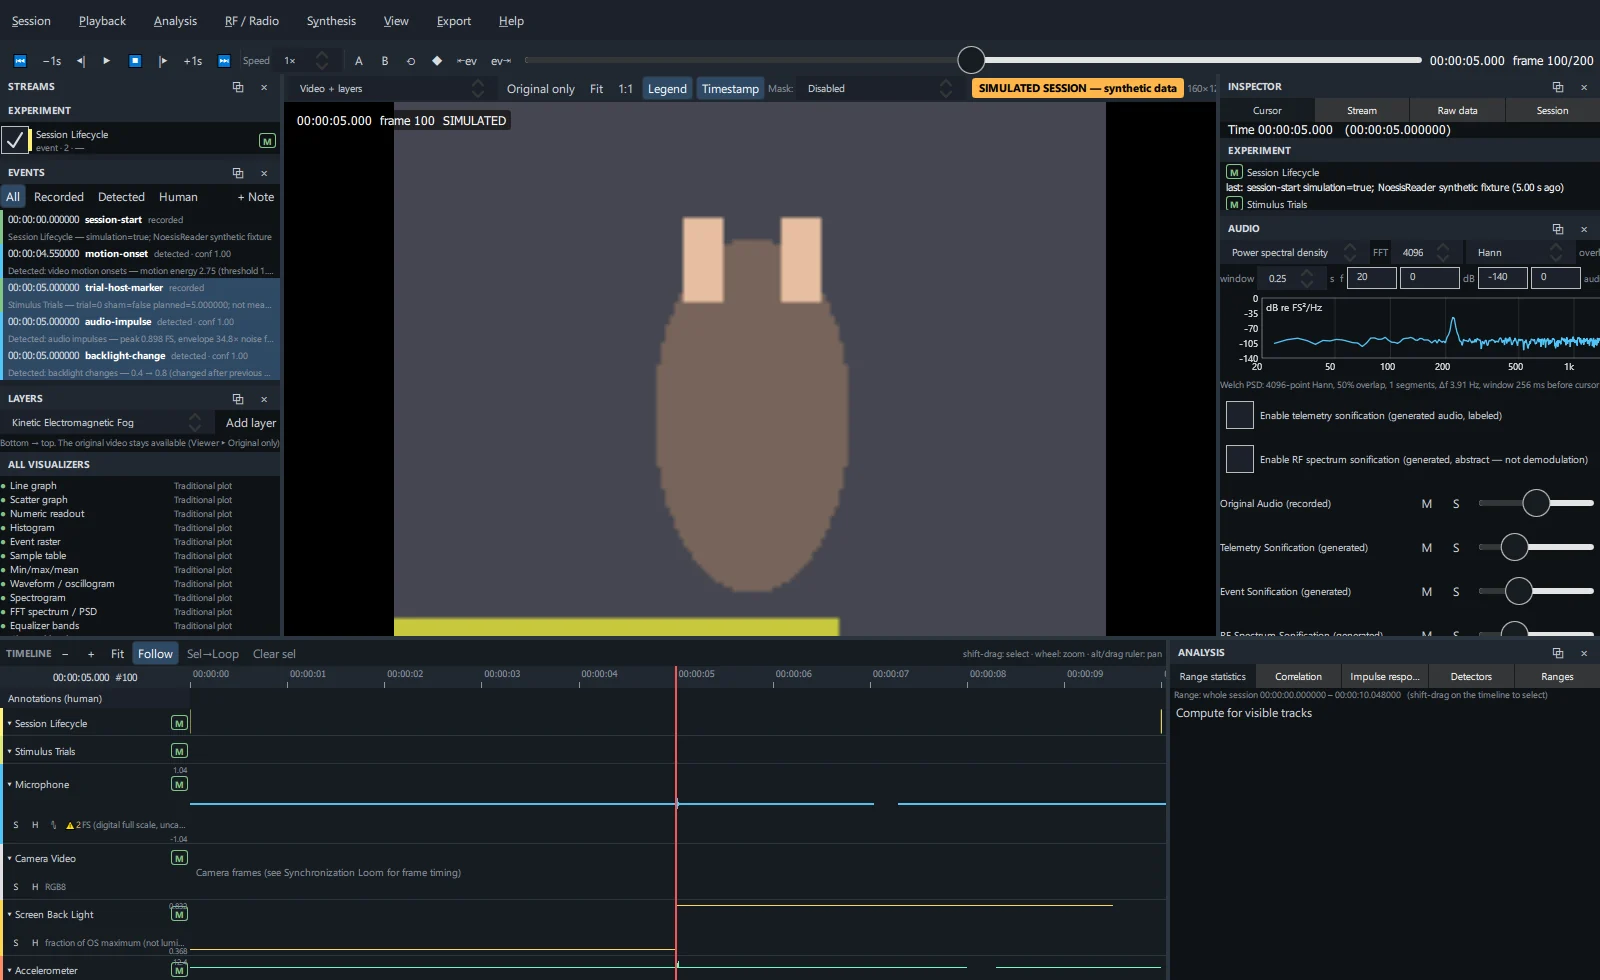This screenshot has height=980, width=1600.
Task: Undock the Inspector panel
Action: pos(1558,87)
